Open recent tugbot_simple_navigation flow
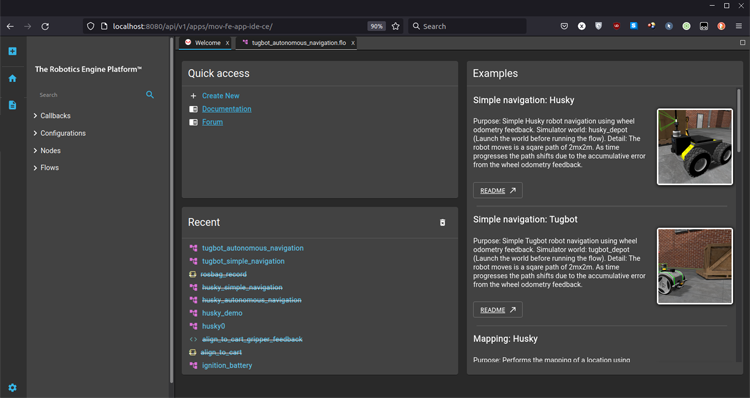 click(x=243, y=261)
